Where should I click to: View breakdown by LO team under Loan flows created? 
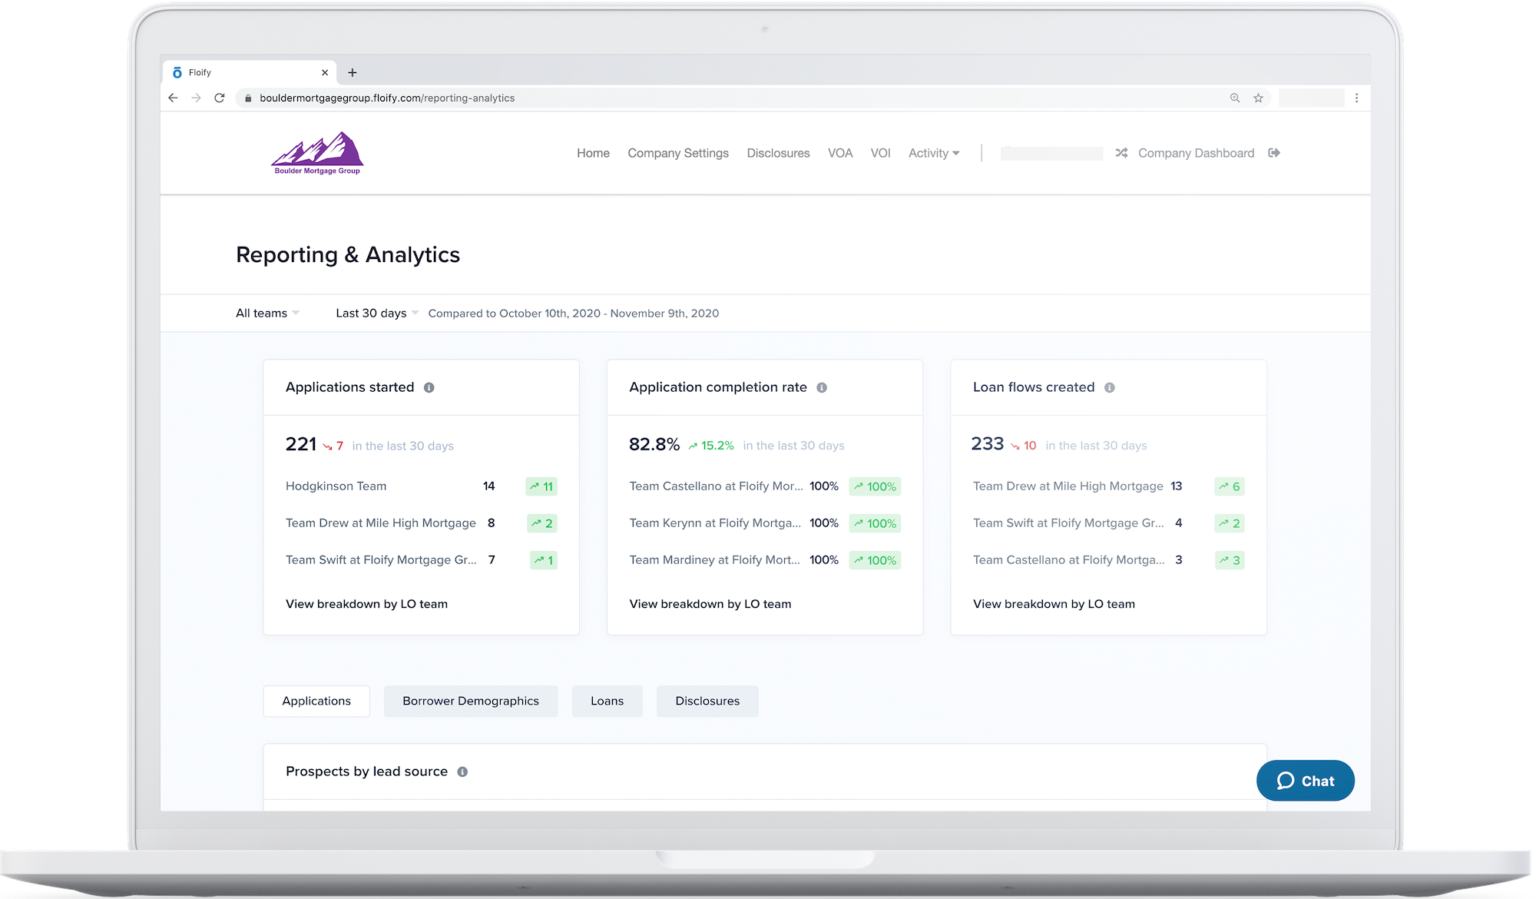tap(1054, 603)
